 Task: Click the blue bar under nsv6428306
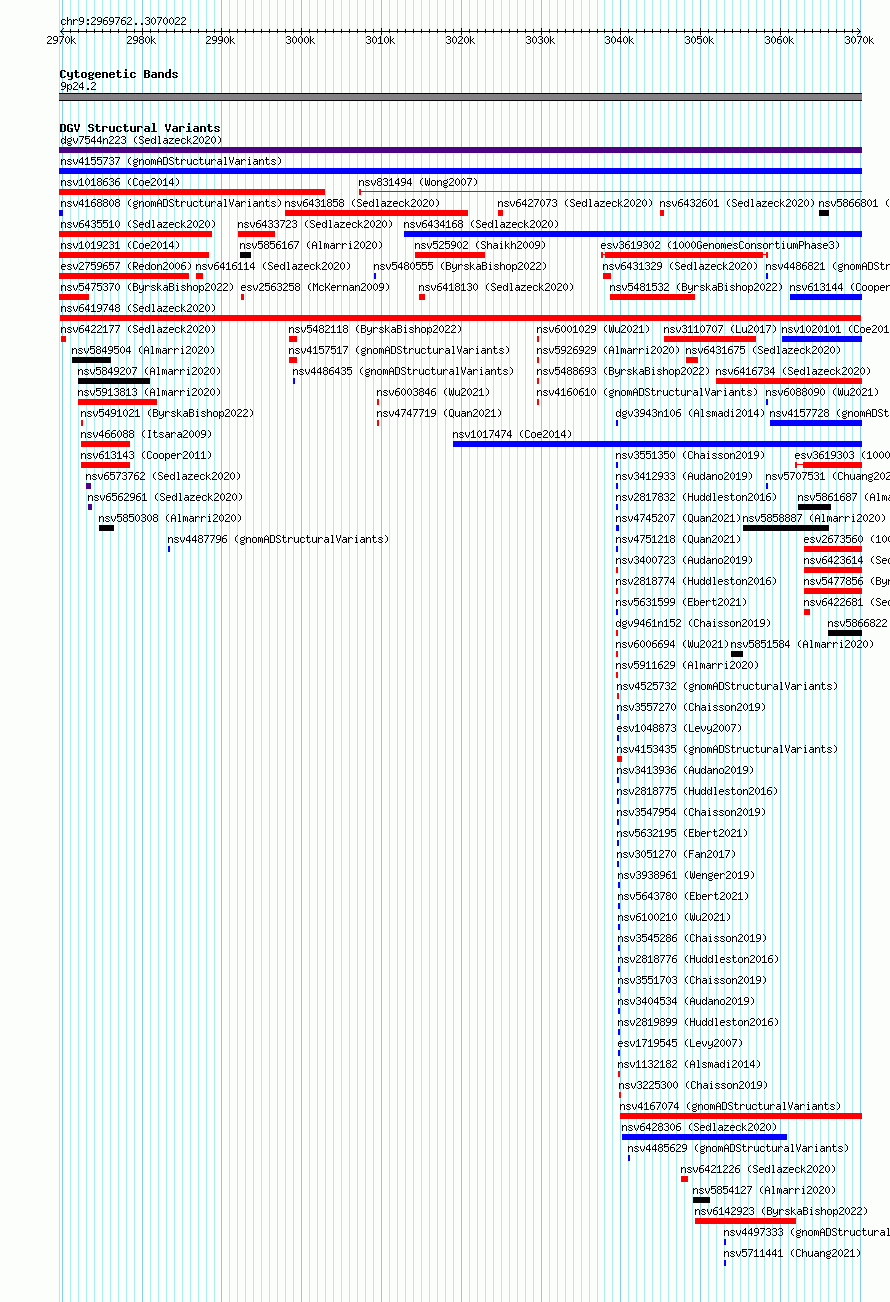[704, 1137]
